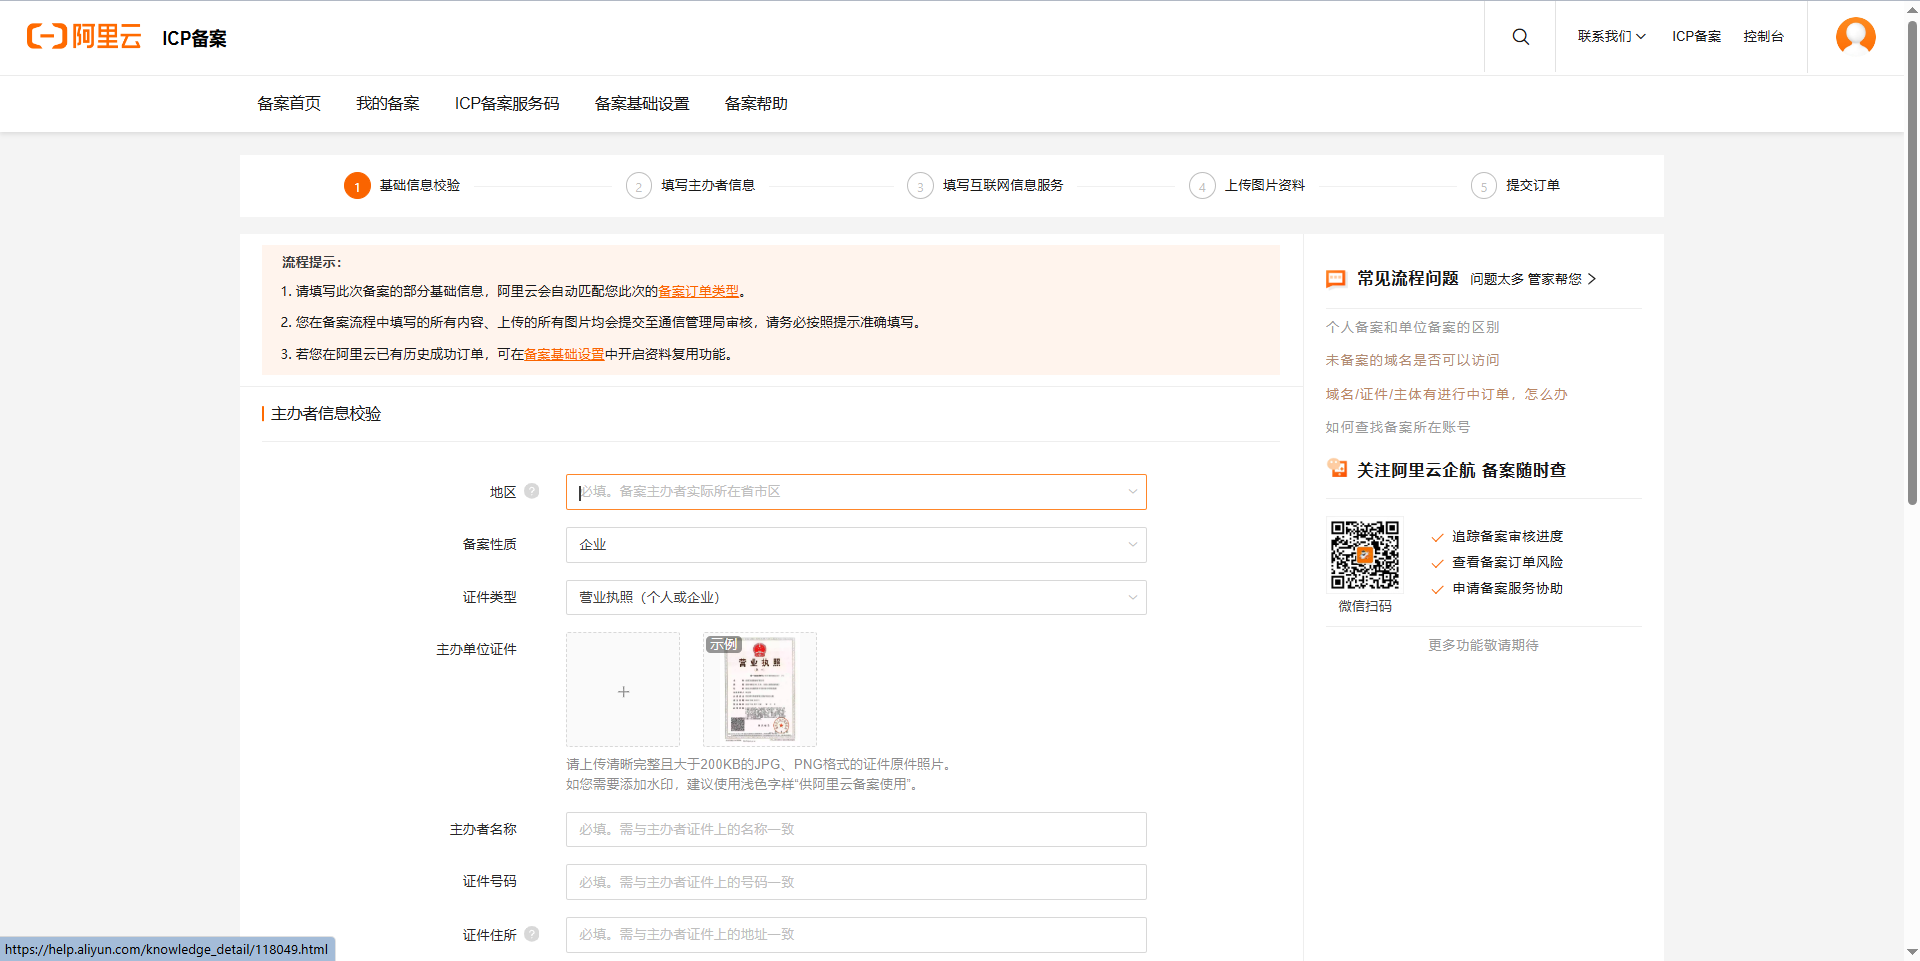Viewport: 1920px width, 961px height.
Task: Click step 1 基础信息校验 circle
Action: pyautogui.click(x=357, y=186)
